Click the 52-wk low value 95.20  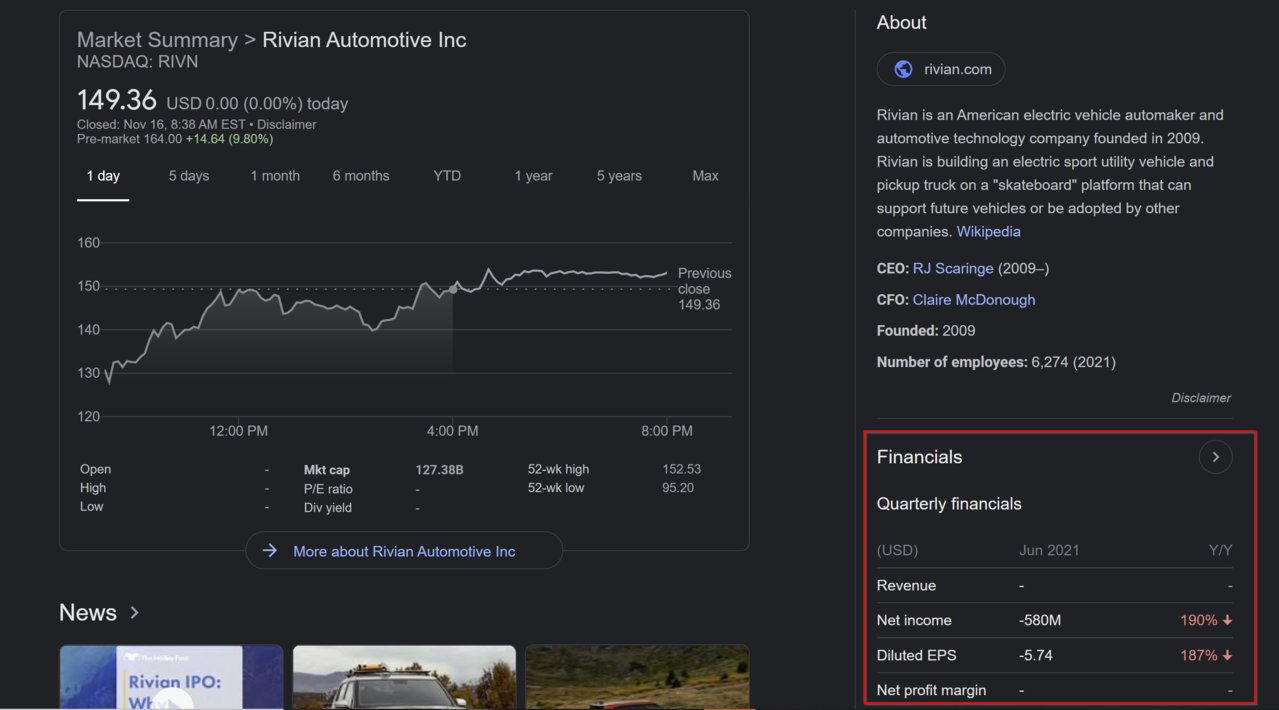[x=678, y=488]
